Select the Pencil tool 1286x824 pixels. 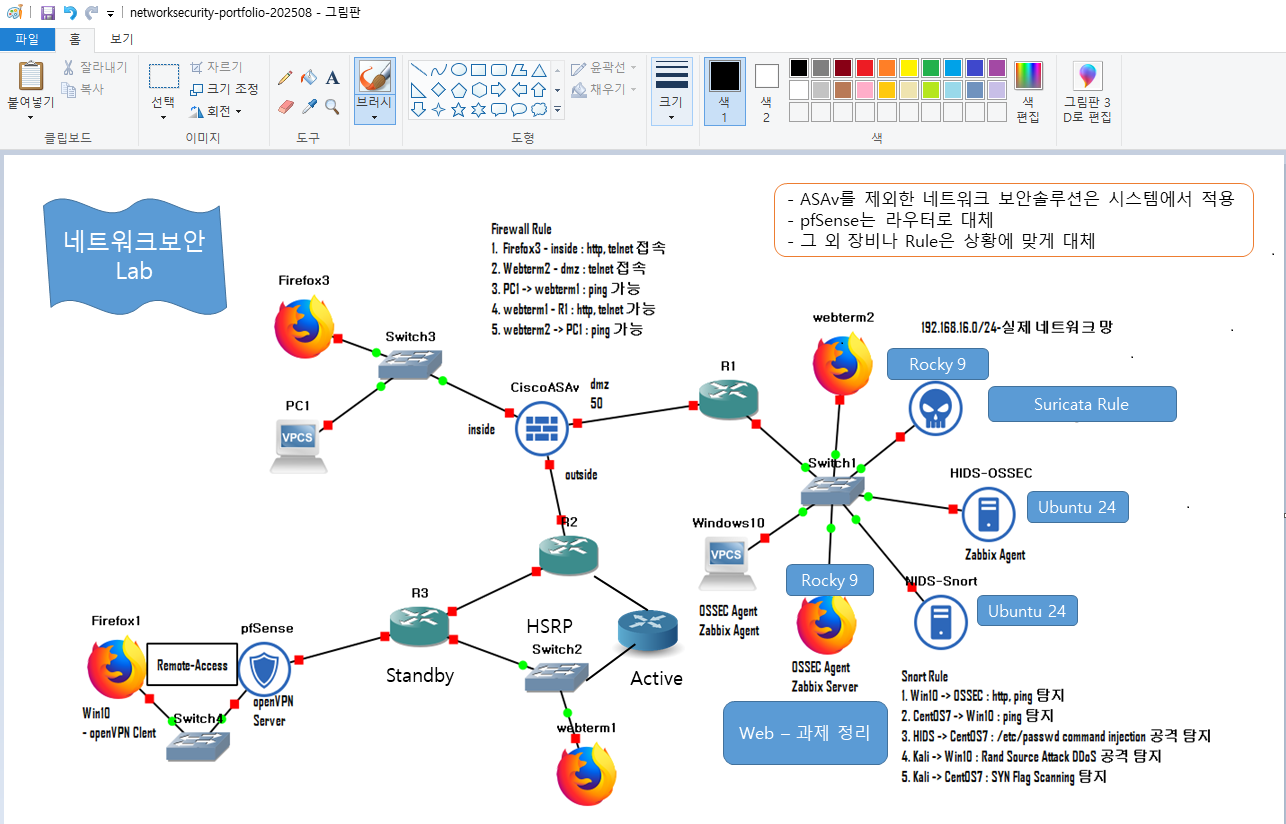[x=285, y=77]
